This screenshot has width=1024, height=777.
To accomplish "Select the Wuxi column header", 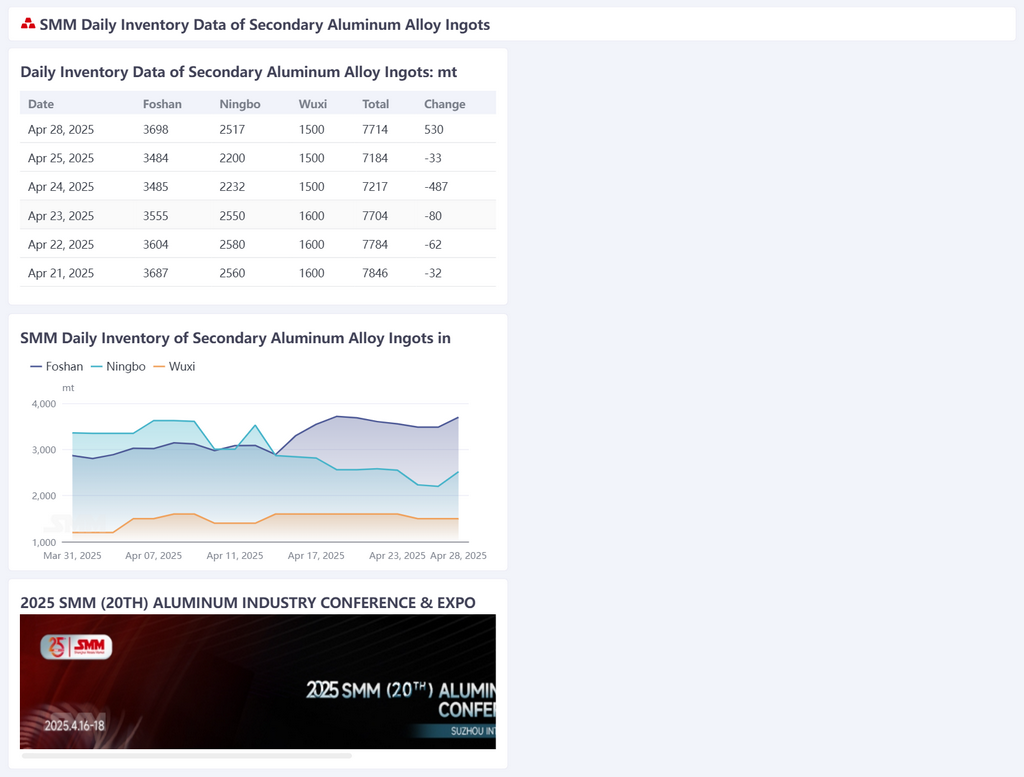I will pyautogui.click(x=313, y=104).
